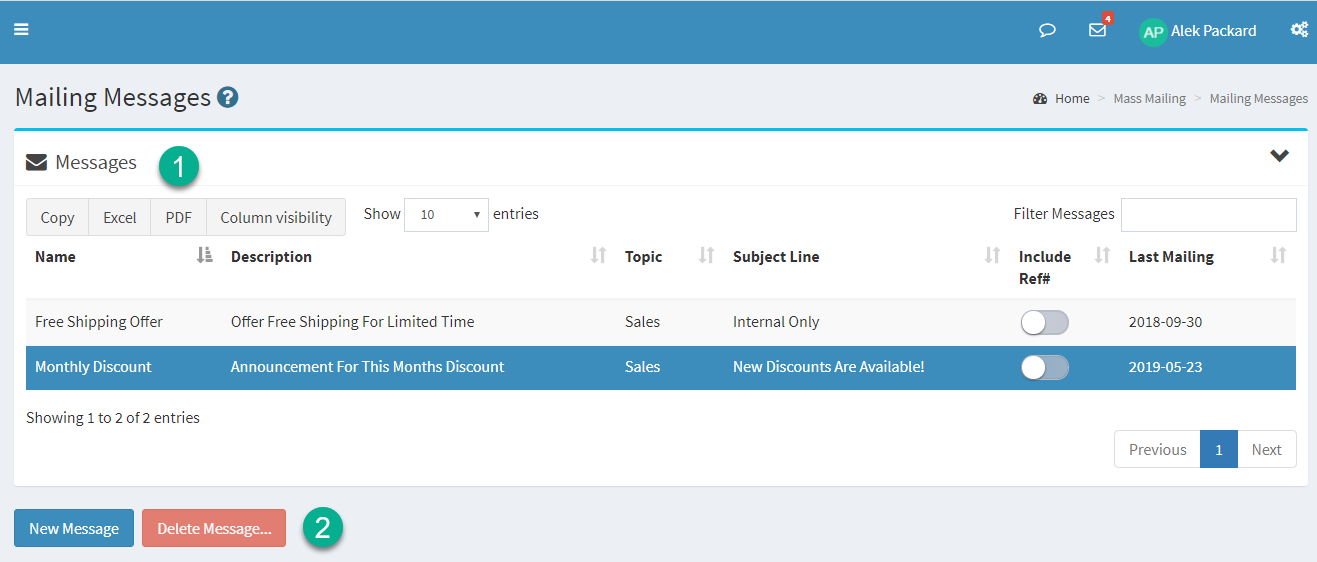Image resolution: width=1317 pixels, height=562 pixels.
Task: Click New Discounts Are Available! subject
Action: pos(829,367)
